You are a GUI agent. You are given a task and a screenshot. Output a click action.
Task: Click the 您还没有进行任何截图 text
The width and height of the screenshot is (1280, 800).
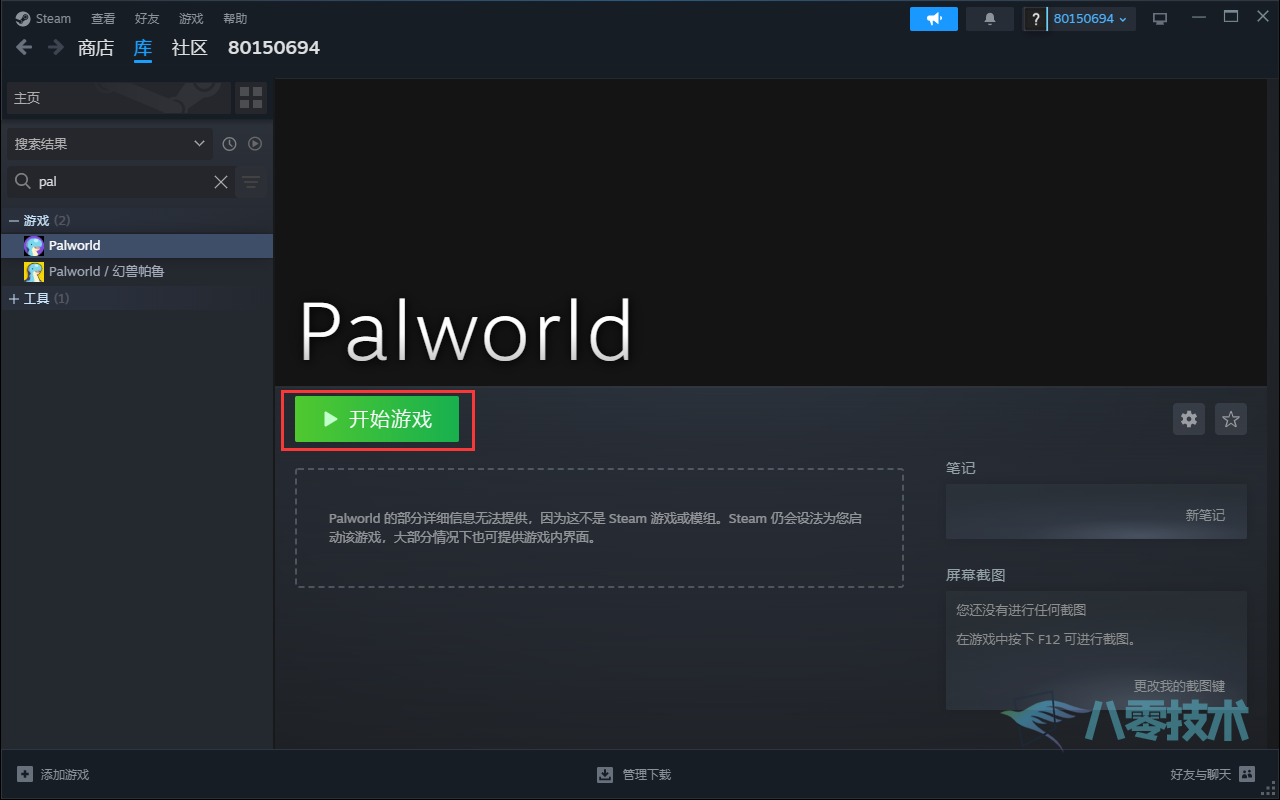1021,610
